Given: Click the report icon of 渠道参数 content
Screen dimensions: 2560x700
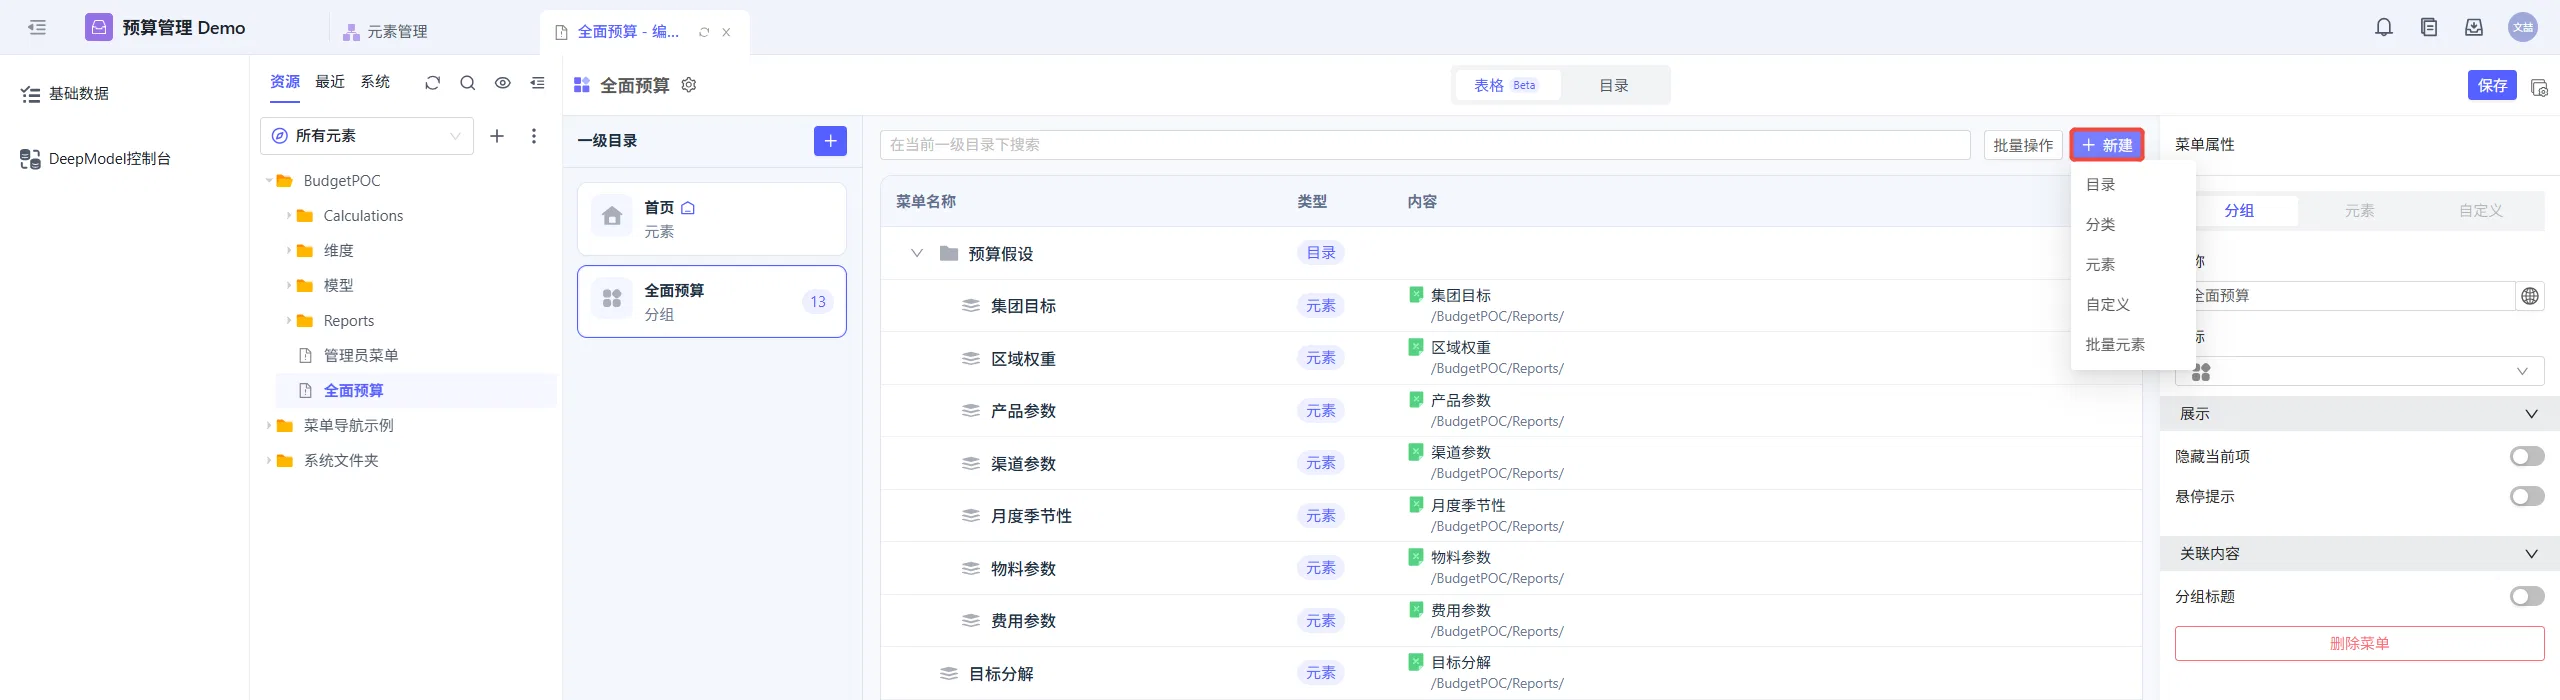Looking at the screenshot, I should click(x=1416, y=452).
